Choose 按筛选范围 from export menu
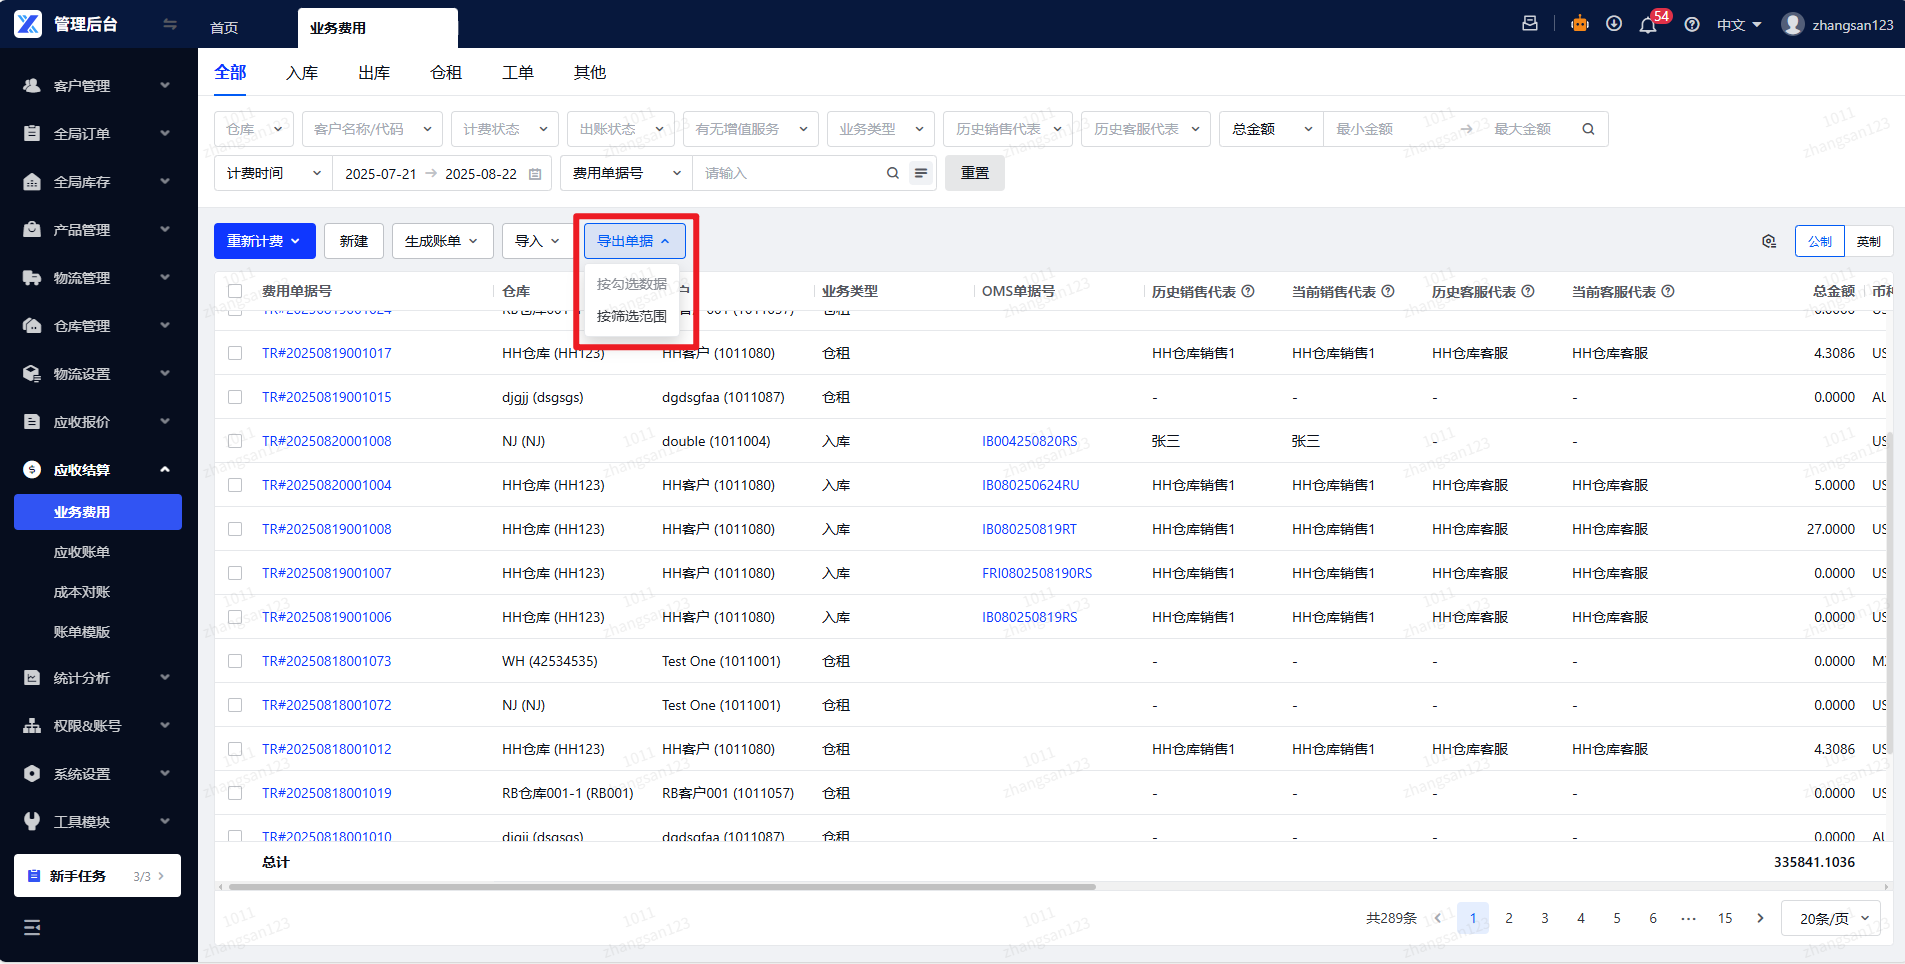This screenshot has width=1905, height=964. pyautogui.click(x=631, y=316)
